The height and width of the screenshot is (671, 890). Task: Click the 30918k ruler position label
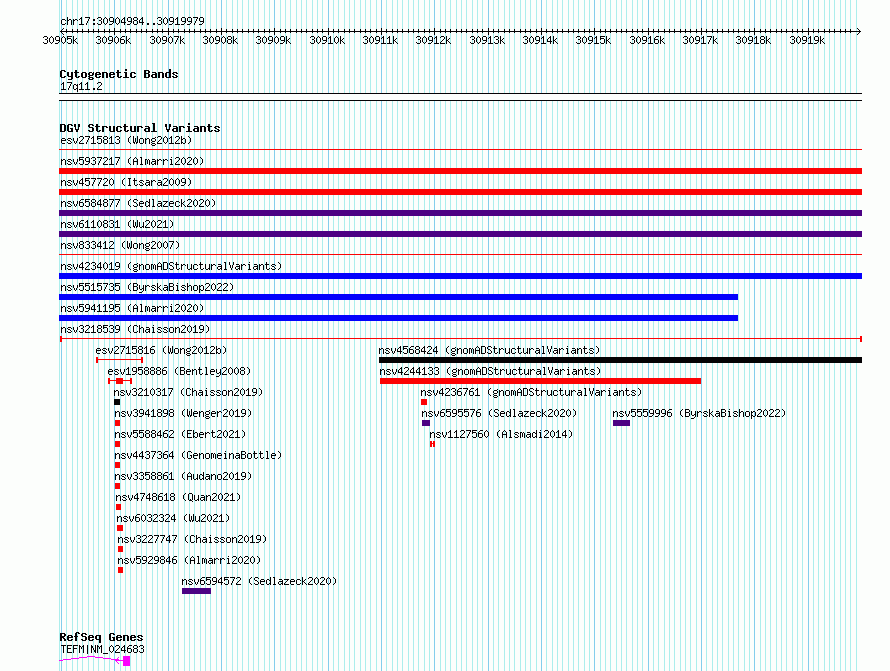click(754, 40)
